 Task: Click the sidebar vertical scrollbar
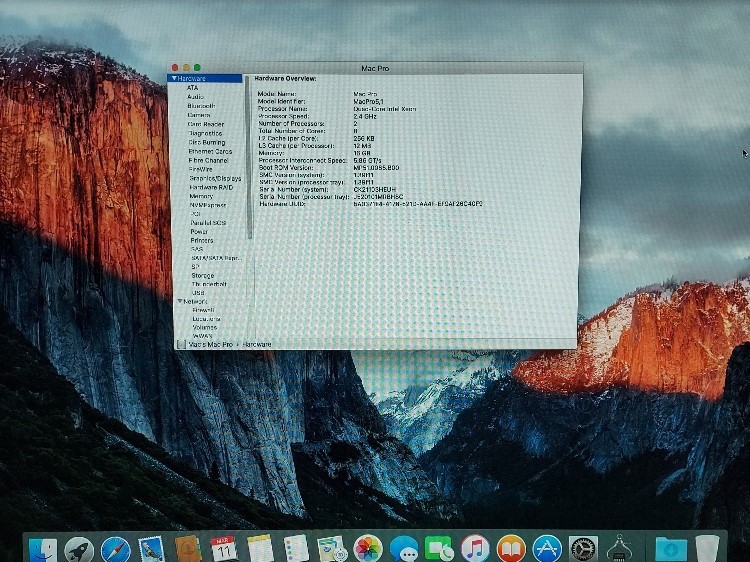pyautogui.click(x=246, y=150)
